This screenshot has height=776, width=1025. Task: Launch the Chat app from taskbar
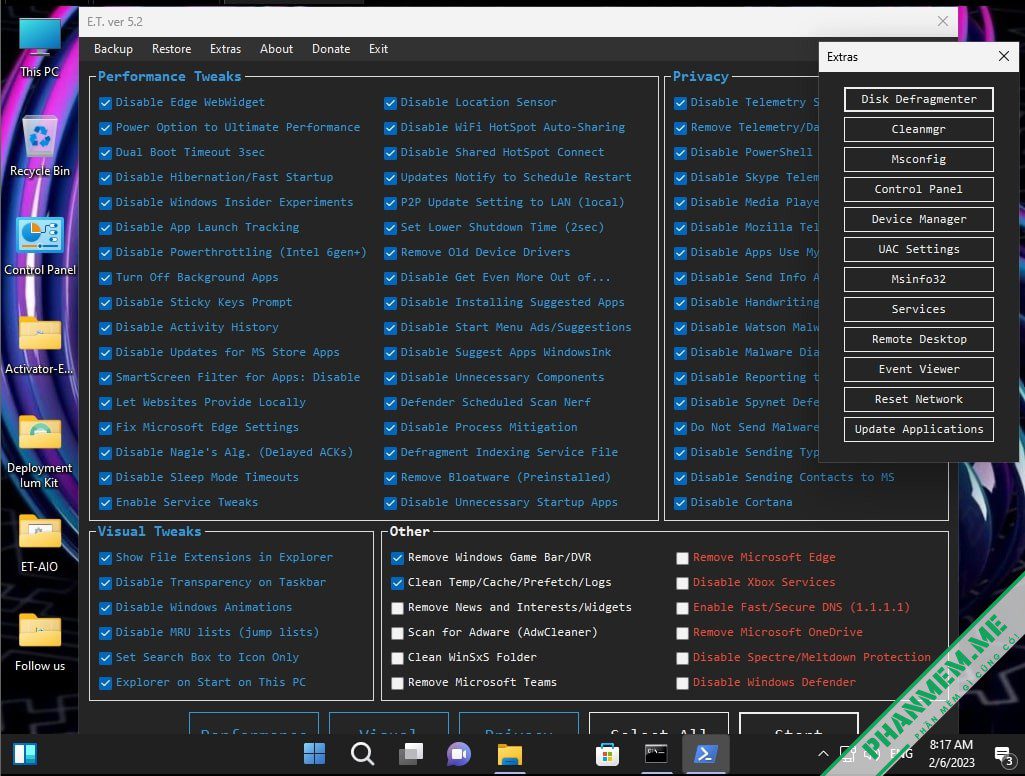coord(459,754)
